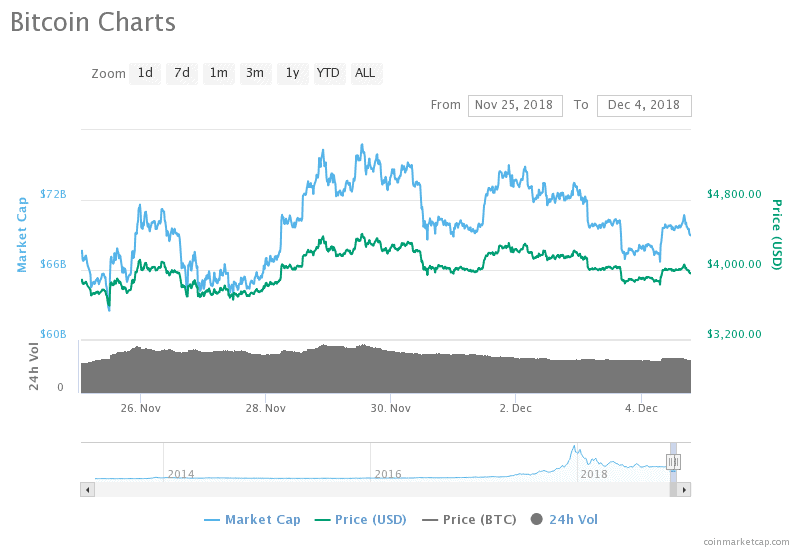Click the navigator right scroll arrow
The image size is (800, 550).
point(684,490)
